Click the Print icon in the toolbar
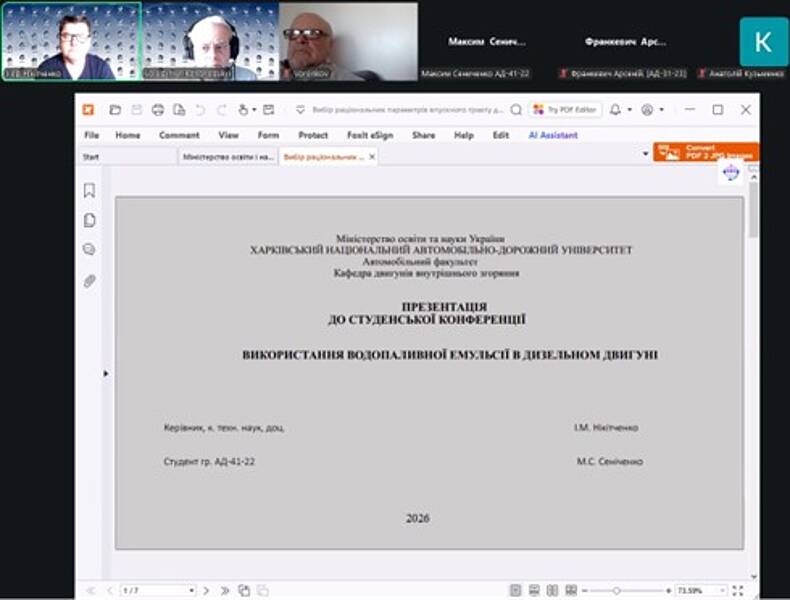The image size is (790, 600). 157,110
